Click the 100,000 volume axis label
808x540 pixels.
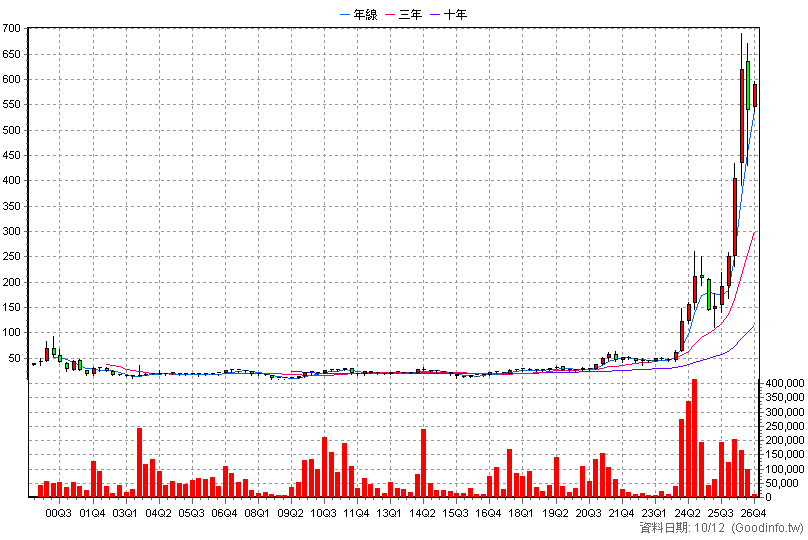(x=785, y=469)
